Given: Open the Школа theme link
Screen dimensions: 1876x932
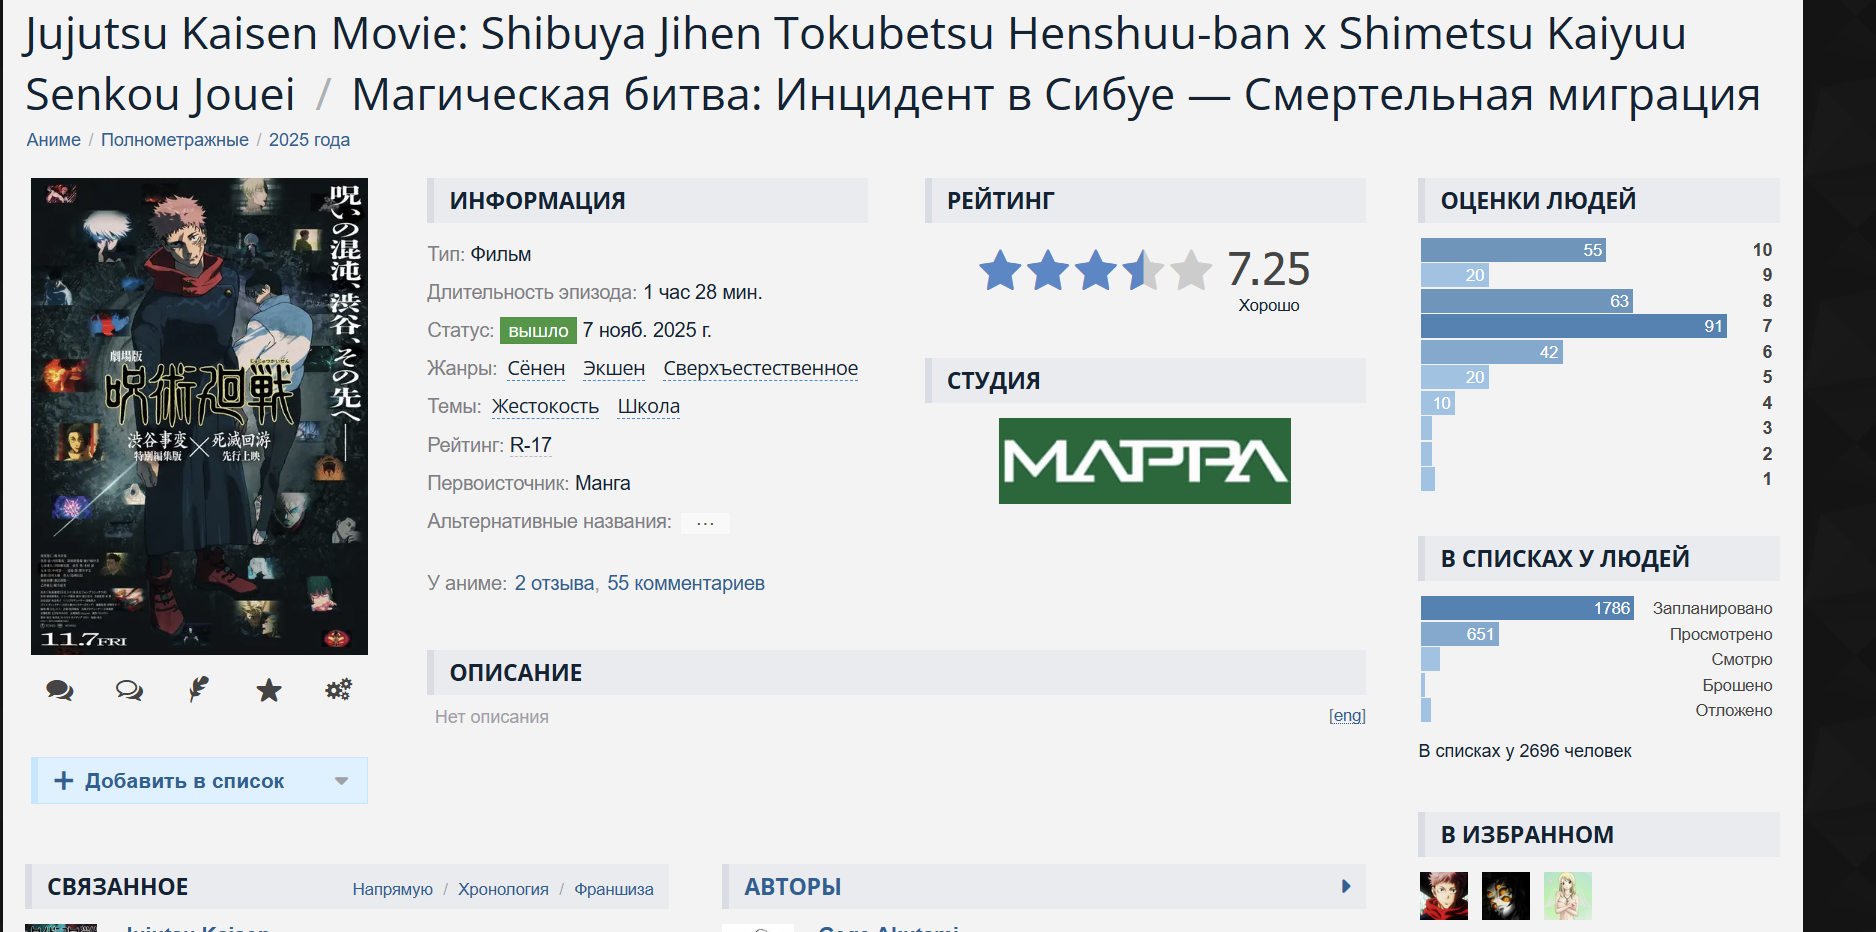Looking at the screenshot, I should [649, 407].
